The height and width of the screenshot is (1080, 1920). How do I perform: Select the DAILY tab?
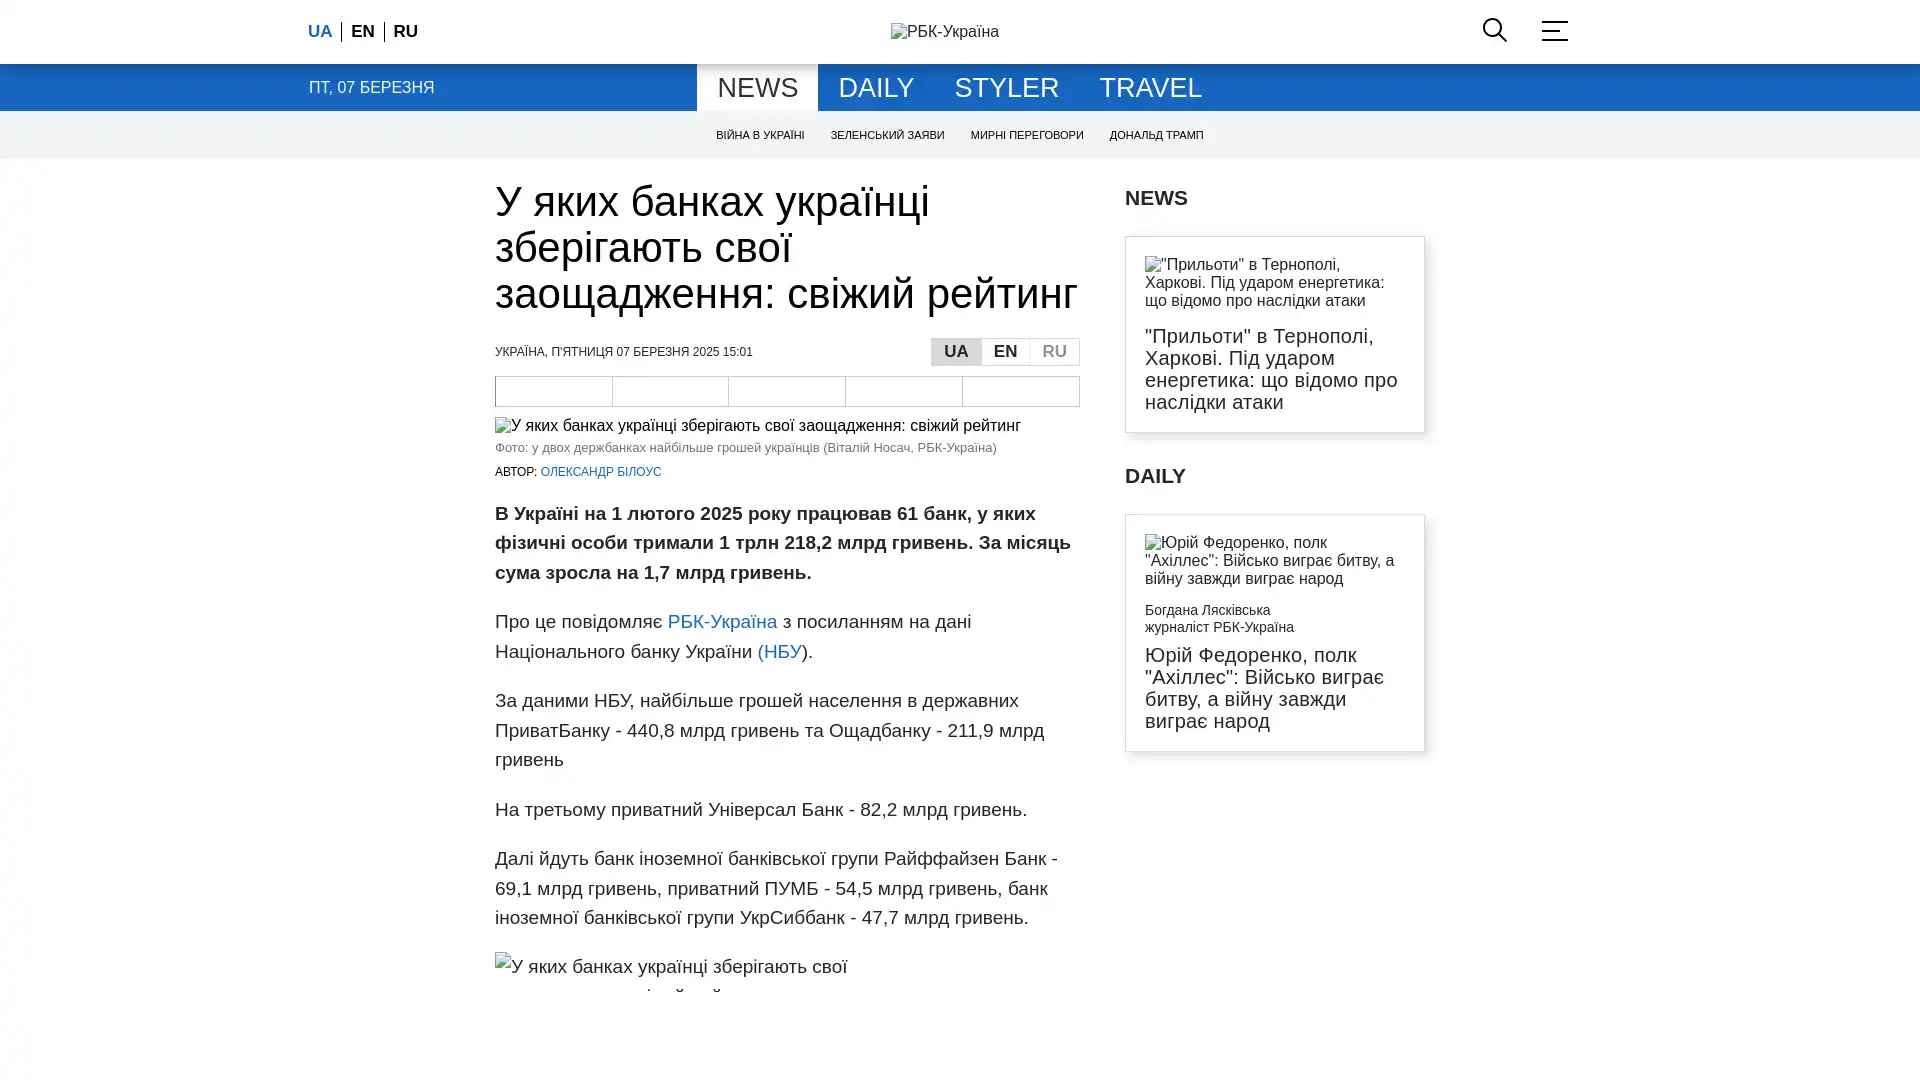pyautogui.click(x=876, y=88)
